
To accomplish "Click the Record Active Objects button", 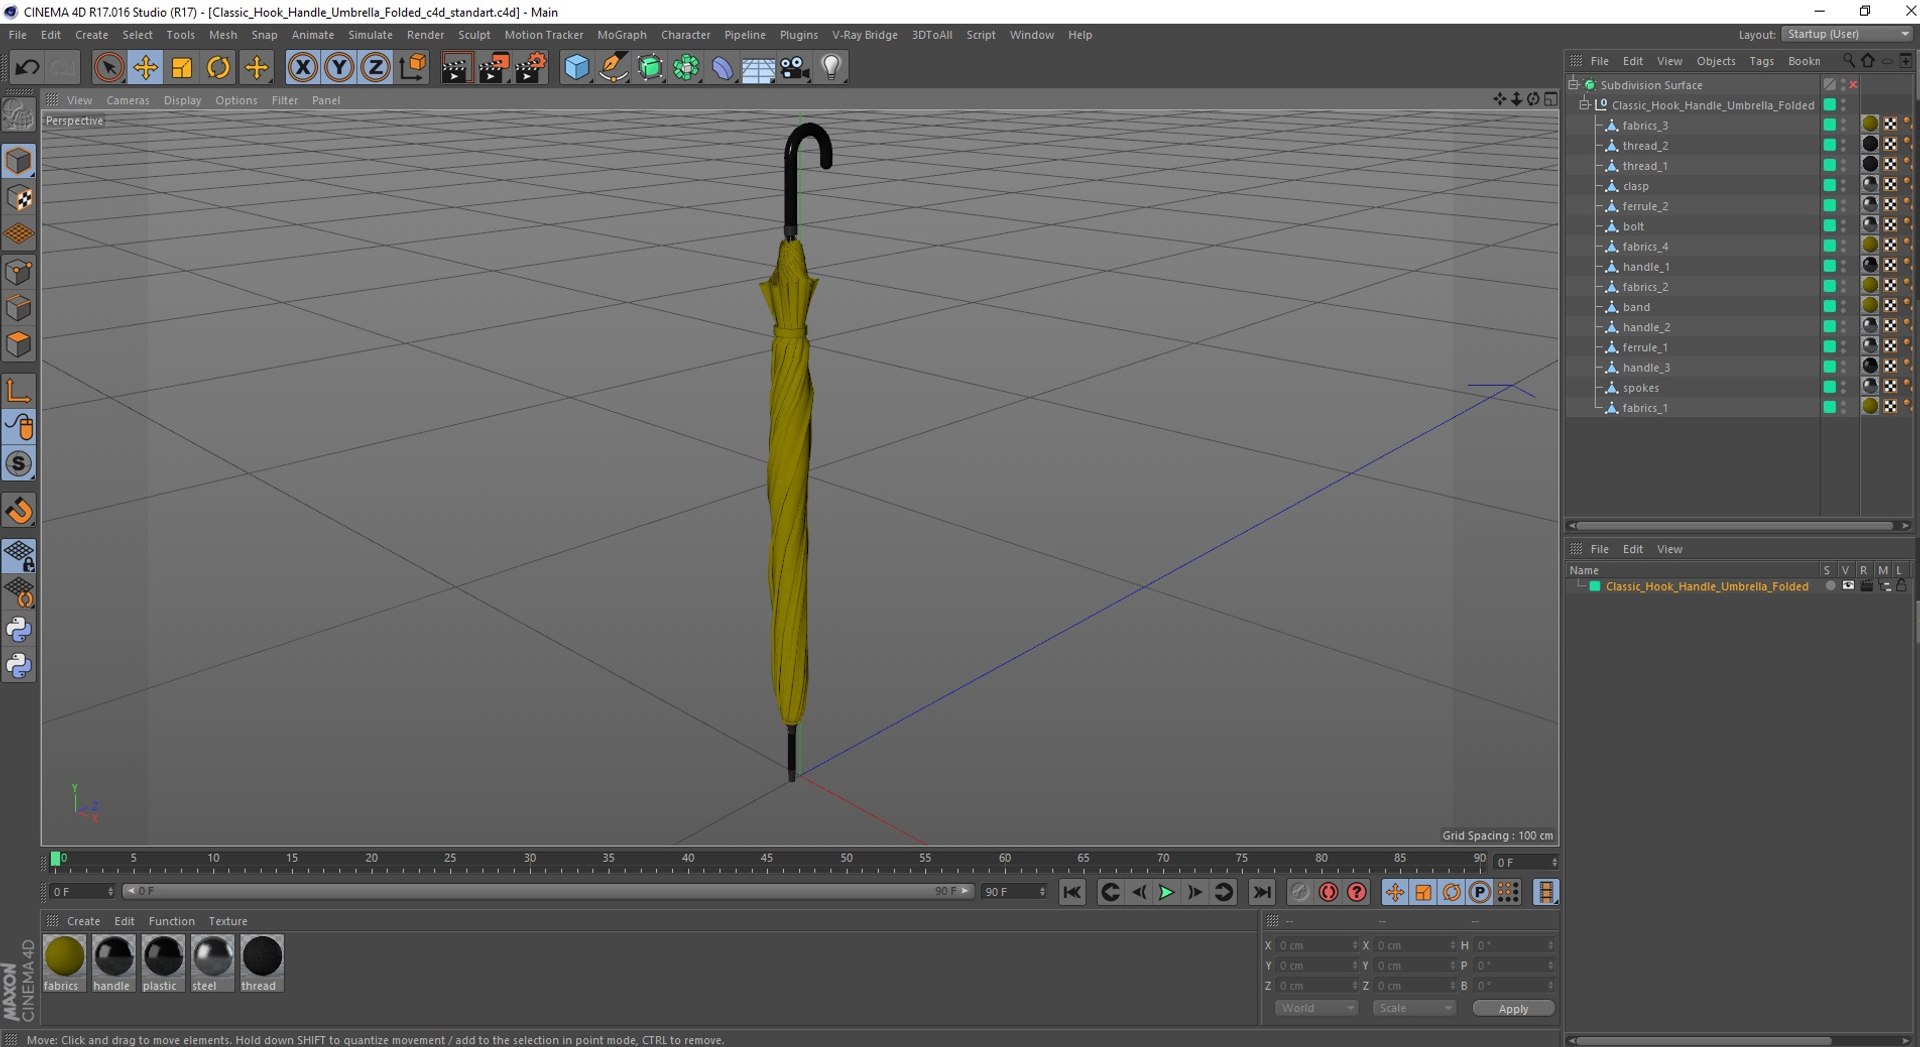I will (1299, 892).
